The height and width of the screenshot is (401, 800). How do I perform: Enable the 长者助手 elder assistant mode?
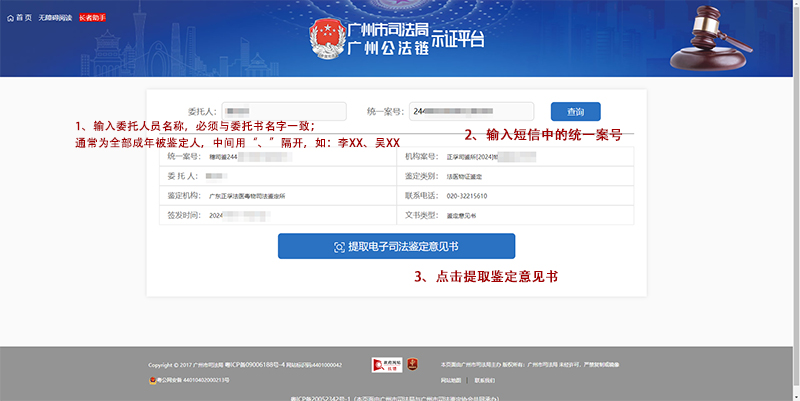click(x=92, y=18)
